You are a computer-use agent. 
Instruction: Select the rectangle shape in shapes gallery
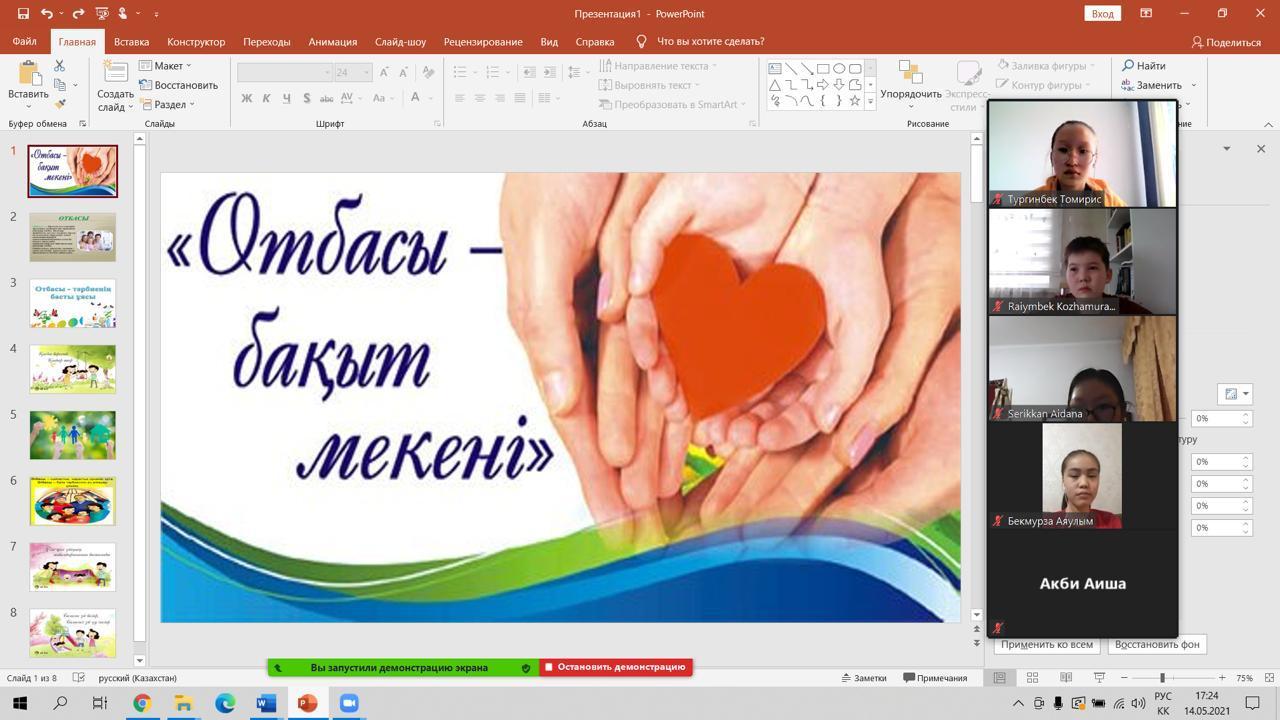point(822,69)
